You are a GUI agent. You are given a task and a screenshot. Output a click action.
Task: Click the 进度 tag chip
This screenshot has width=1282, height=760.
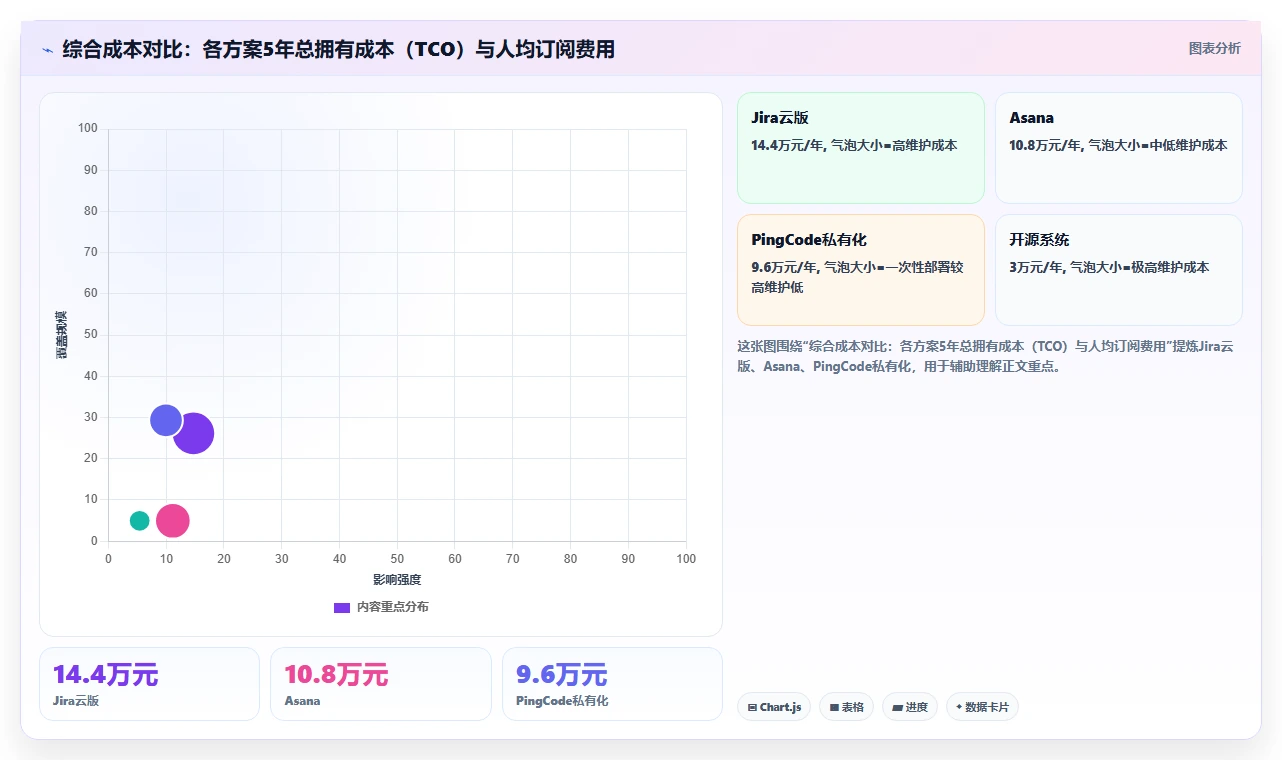coord(910,707)
